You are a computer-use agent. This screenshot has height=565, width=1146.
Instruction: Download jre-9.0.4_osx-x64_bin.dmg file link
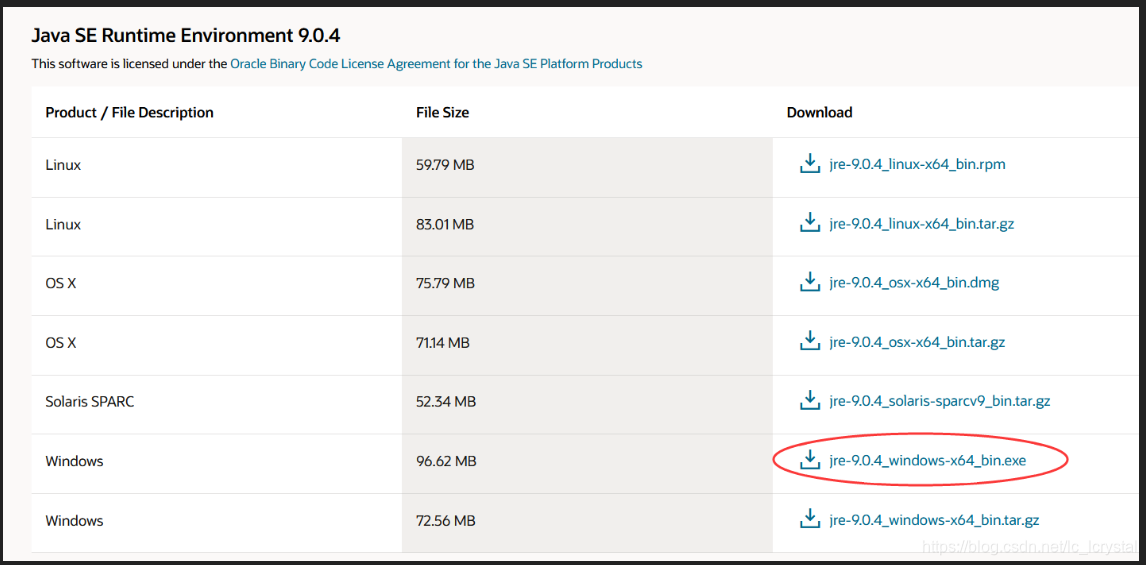[914, 283]
